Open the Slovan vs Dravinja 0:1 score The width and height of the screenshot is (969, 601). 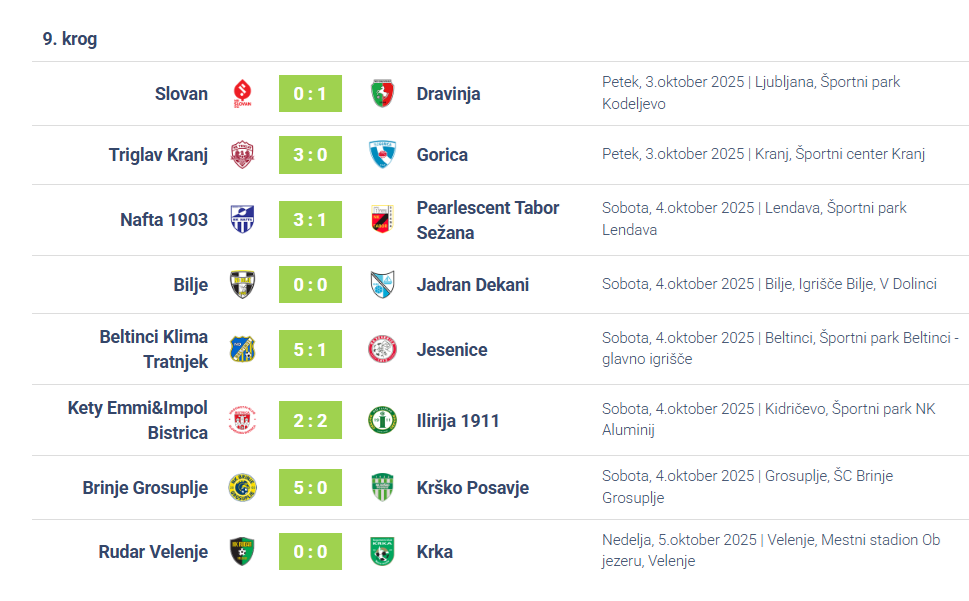click(x=310, y=94)
